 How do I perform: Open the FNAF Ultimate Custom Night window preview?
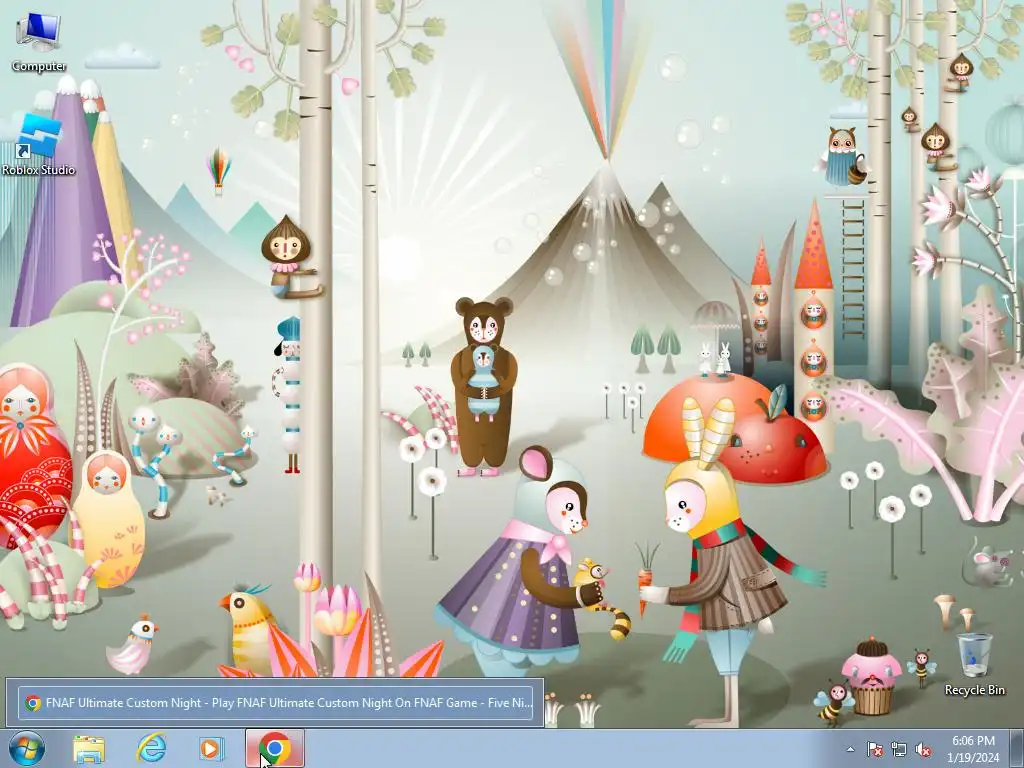(x=275, y=703)
